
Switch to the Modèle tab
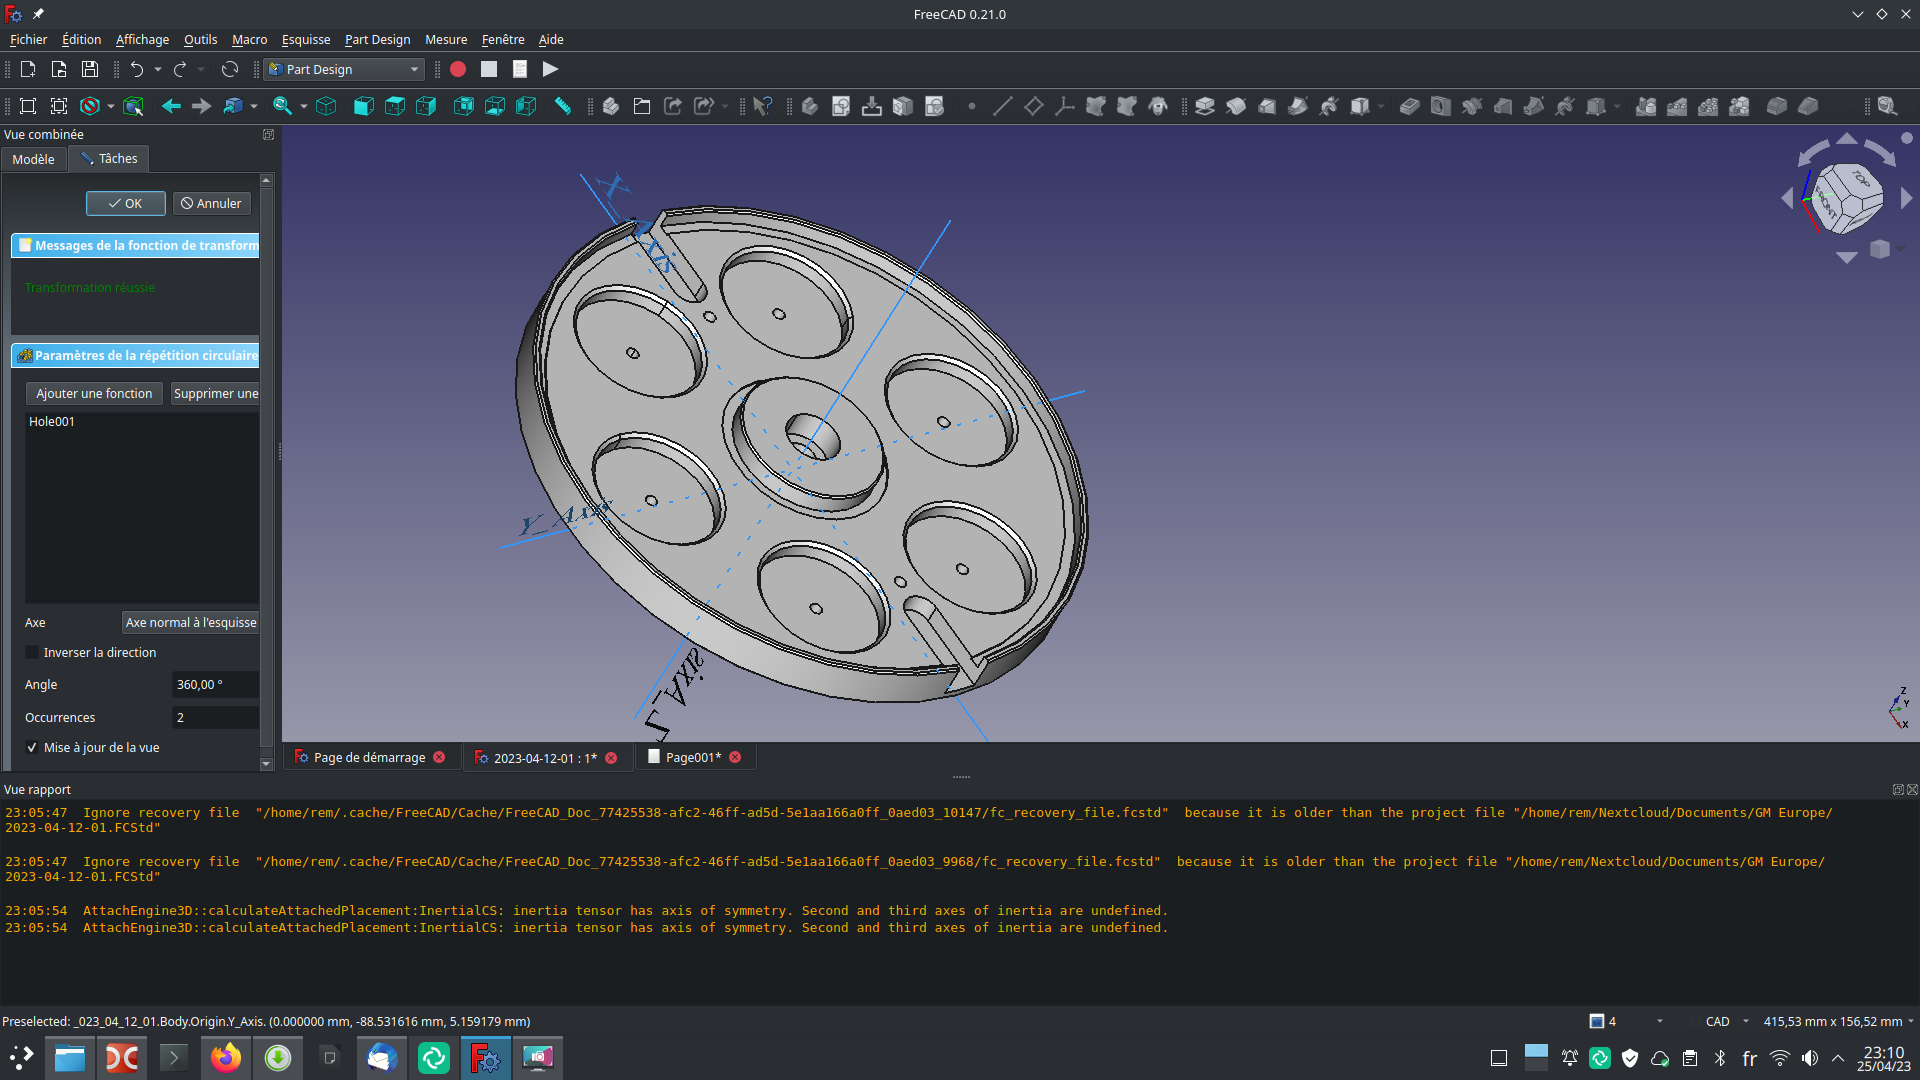click(x=34, y=159)
